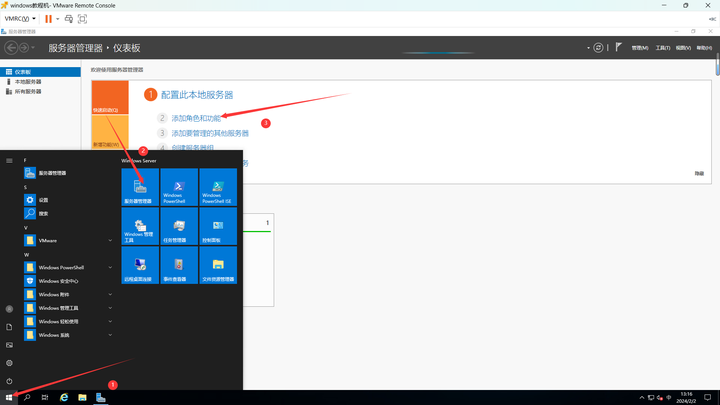Open the Server Manager notifications flag
The width and height of the screenshot is (720, 405).
tap(619, 47)
